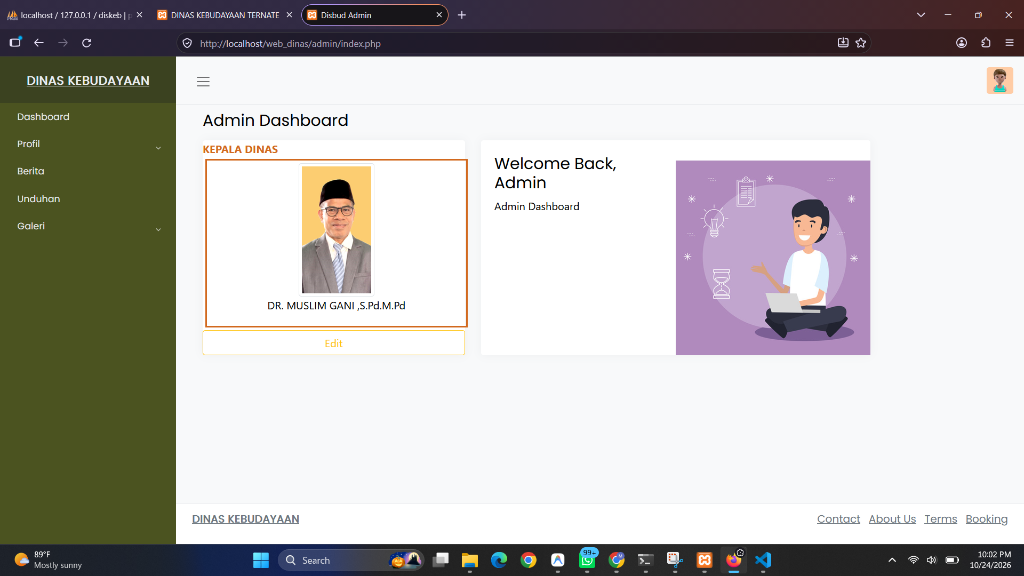The width and height of the screenshot is (1024, 576).
Task: Click the Contact footer link
Action: click(838, 519)
